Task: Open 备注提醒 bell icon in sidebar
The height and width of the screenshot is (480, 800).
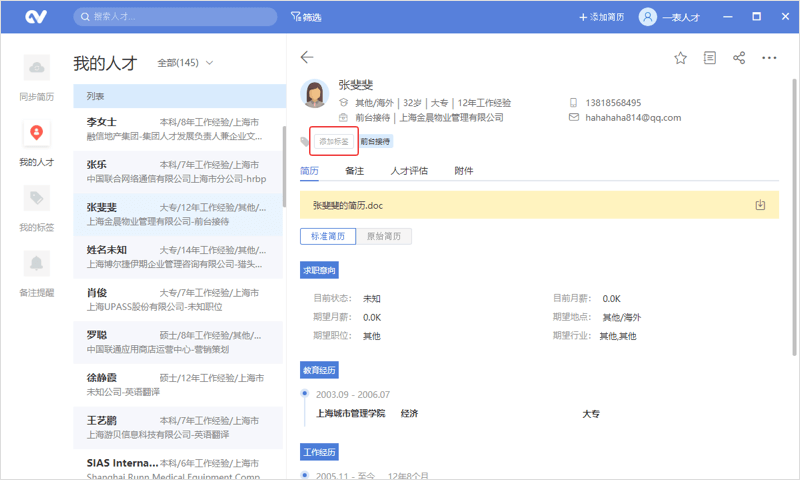Action: [x=37, y=263]
